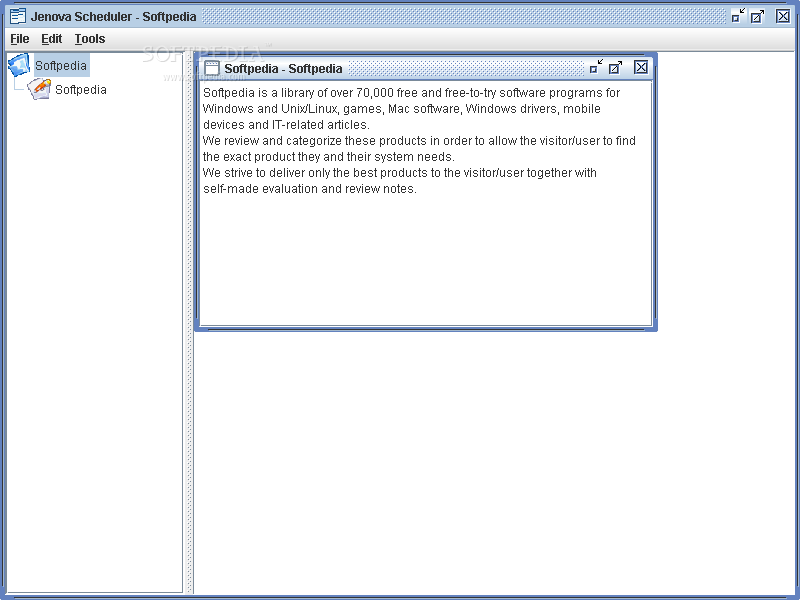
Task: Open the File menu
Action: [x=19, y=39]
